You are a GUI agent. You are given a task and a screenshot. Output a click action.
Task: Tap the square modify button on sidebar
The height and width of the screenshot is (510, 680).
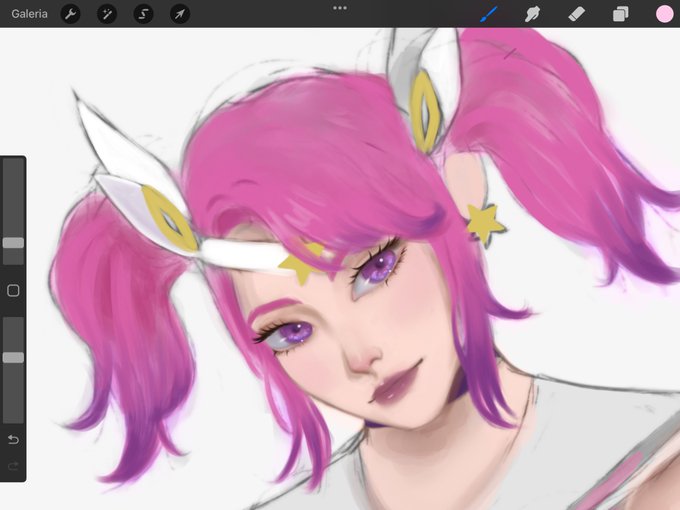pyautogui.click(x=13, y=291)
